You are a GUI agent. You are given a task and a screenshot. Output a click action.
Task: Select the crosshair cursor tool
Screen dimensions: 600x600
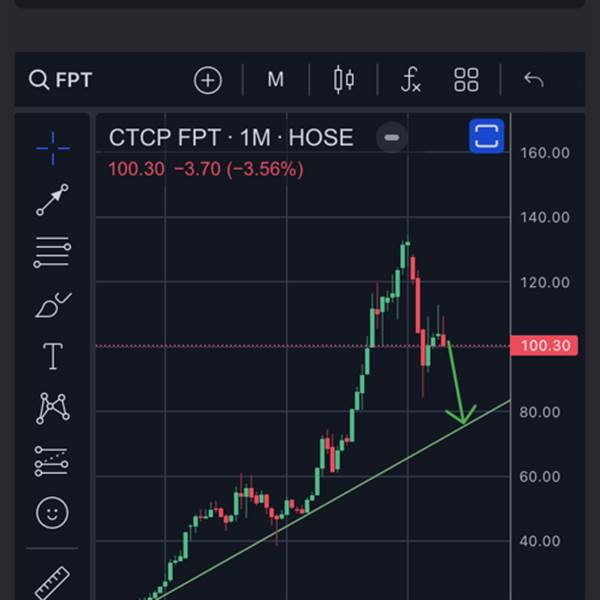pyautogui.click(x=53, y=148)
